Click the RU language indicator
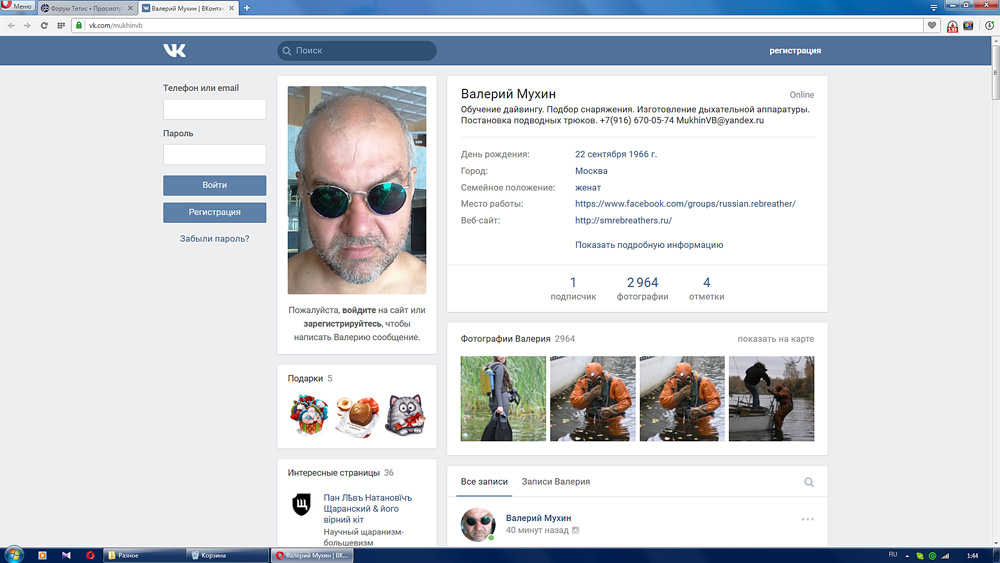Screen dimensions: 1000x563 point(892,555)
